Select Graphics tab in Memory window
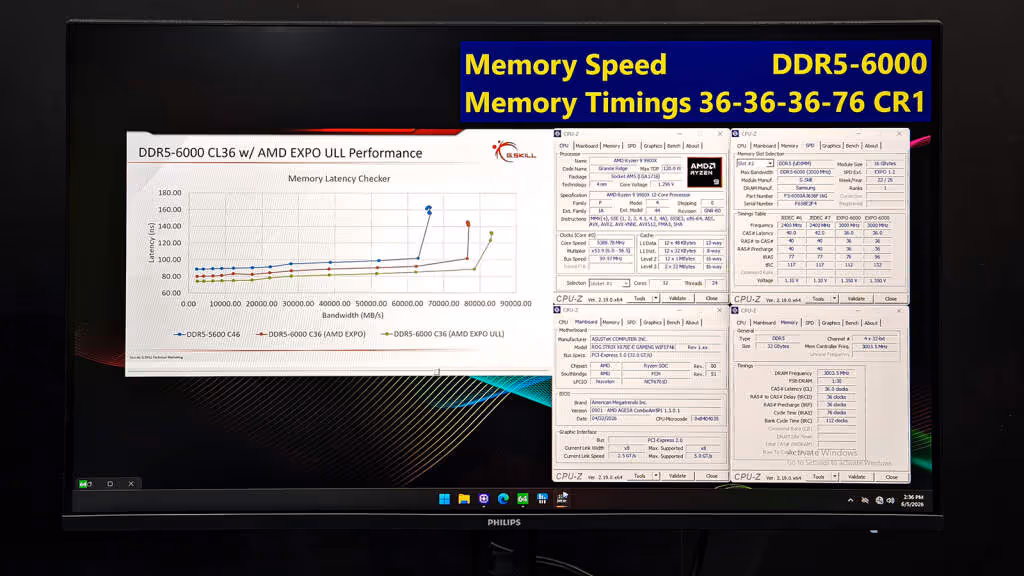 pyautogui.click(x=831, y=323)
